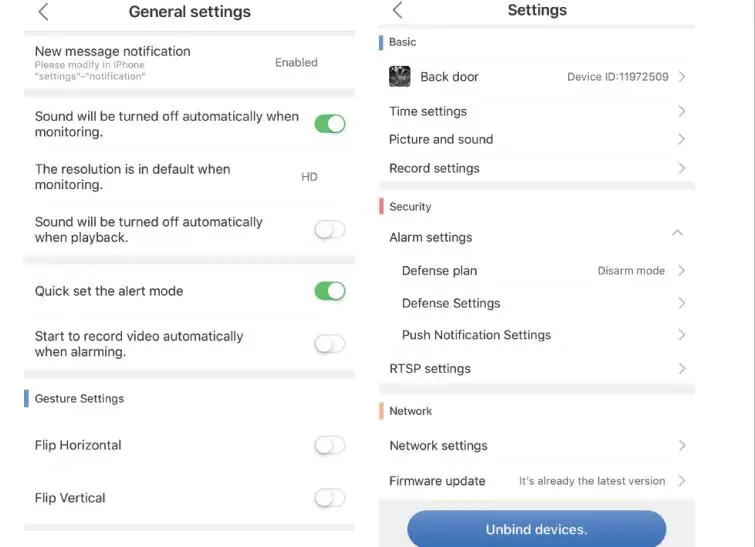Open Defense Settings entry
This screenshot has height=547, width=755.
(x=537, y=303)
